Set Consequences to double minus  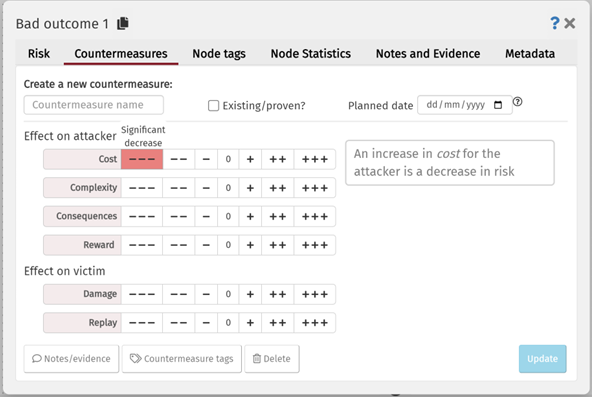tap(179, 217)
